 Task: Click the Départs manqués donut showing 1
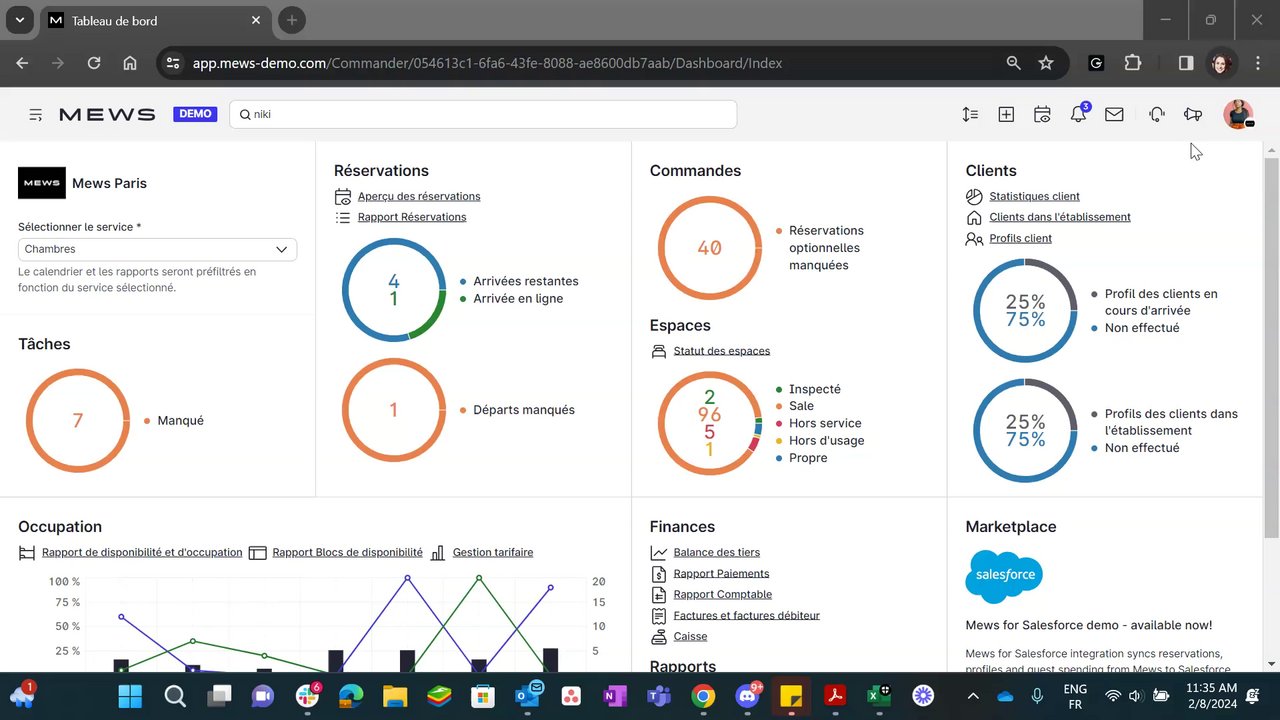[x=394, y=410]
